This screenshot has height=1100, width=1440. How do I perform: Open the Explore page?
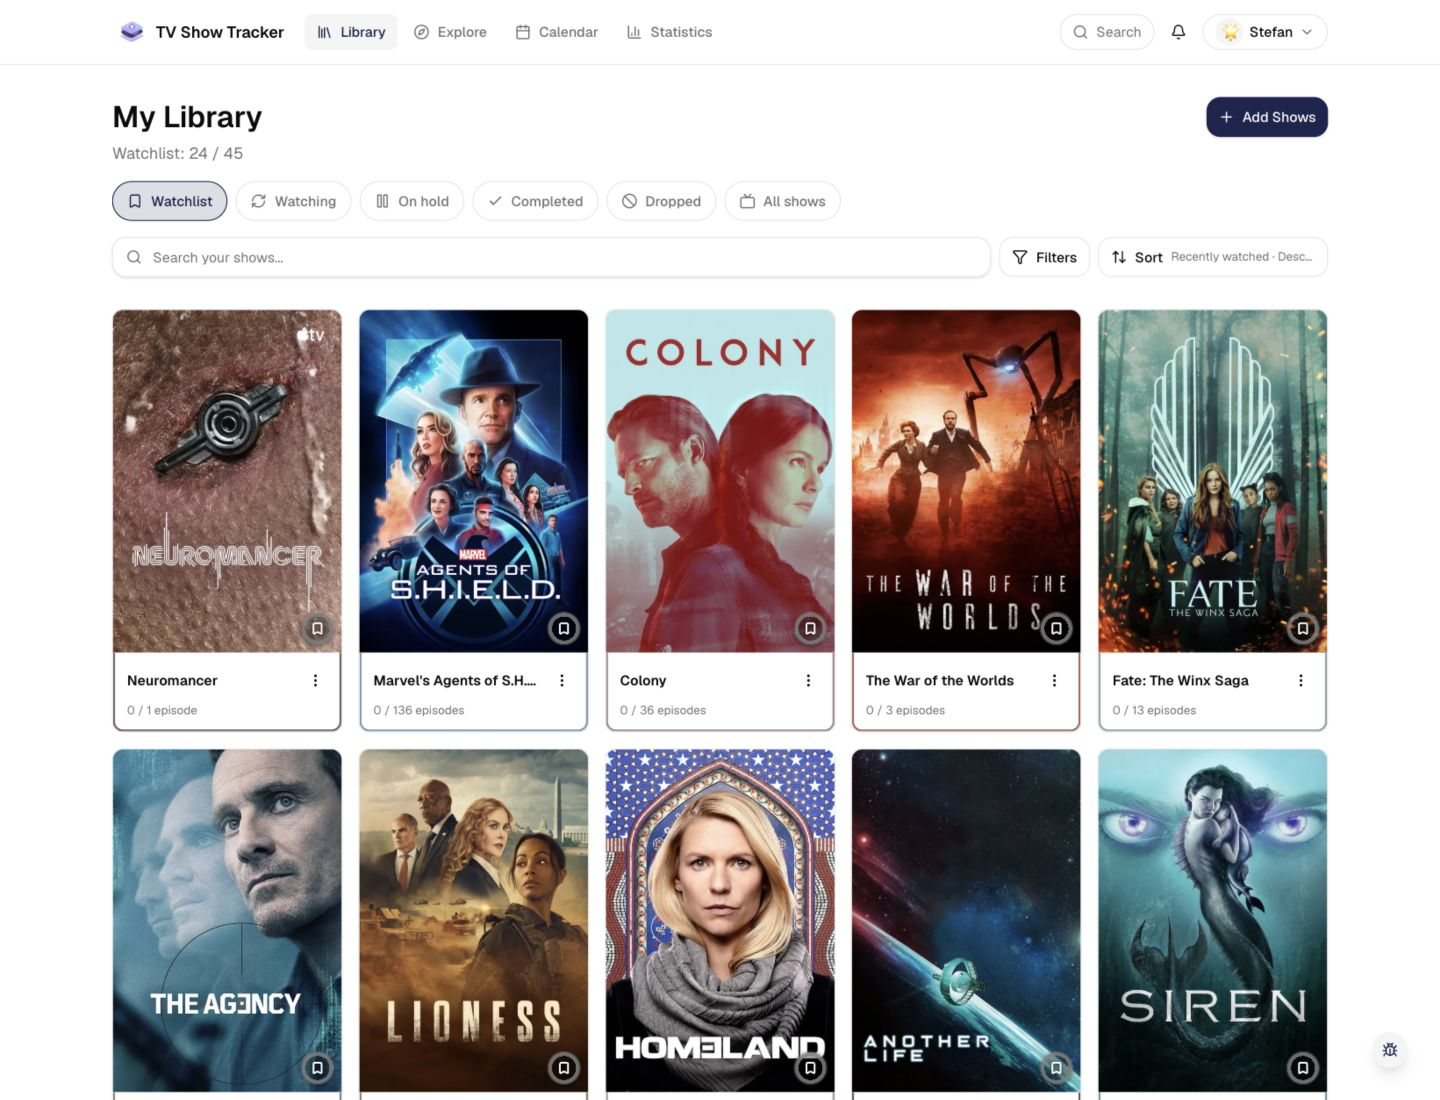point(450,32)
